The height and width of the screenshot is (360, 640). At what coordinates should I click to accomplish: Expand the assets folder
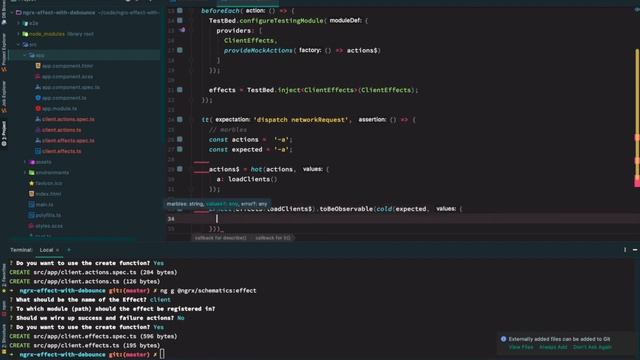(x=25, y=162)
